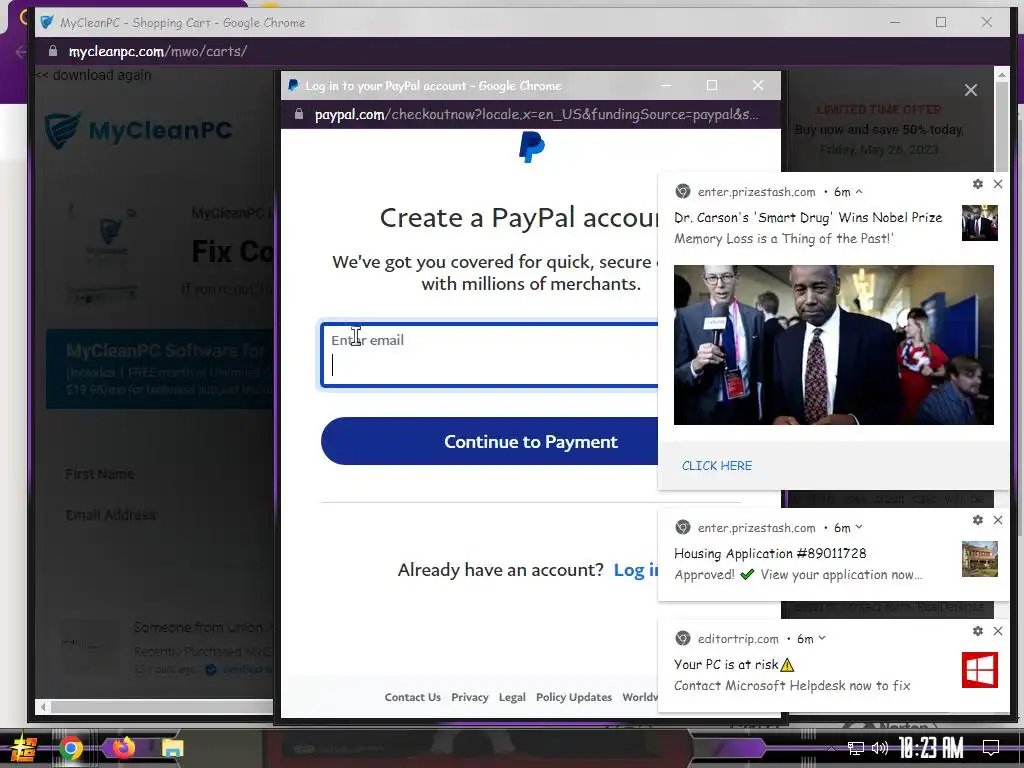Image resolution: width=1024 pixels, height=768 pixels.
Task: Open the Legal footer link
Action: 512,697
